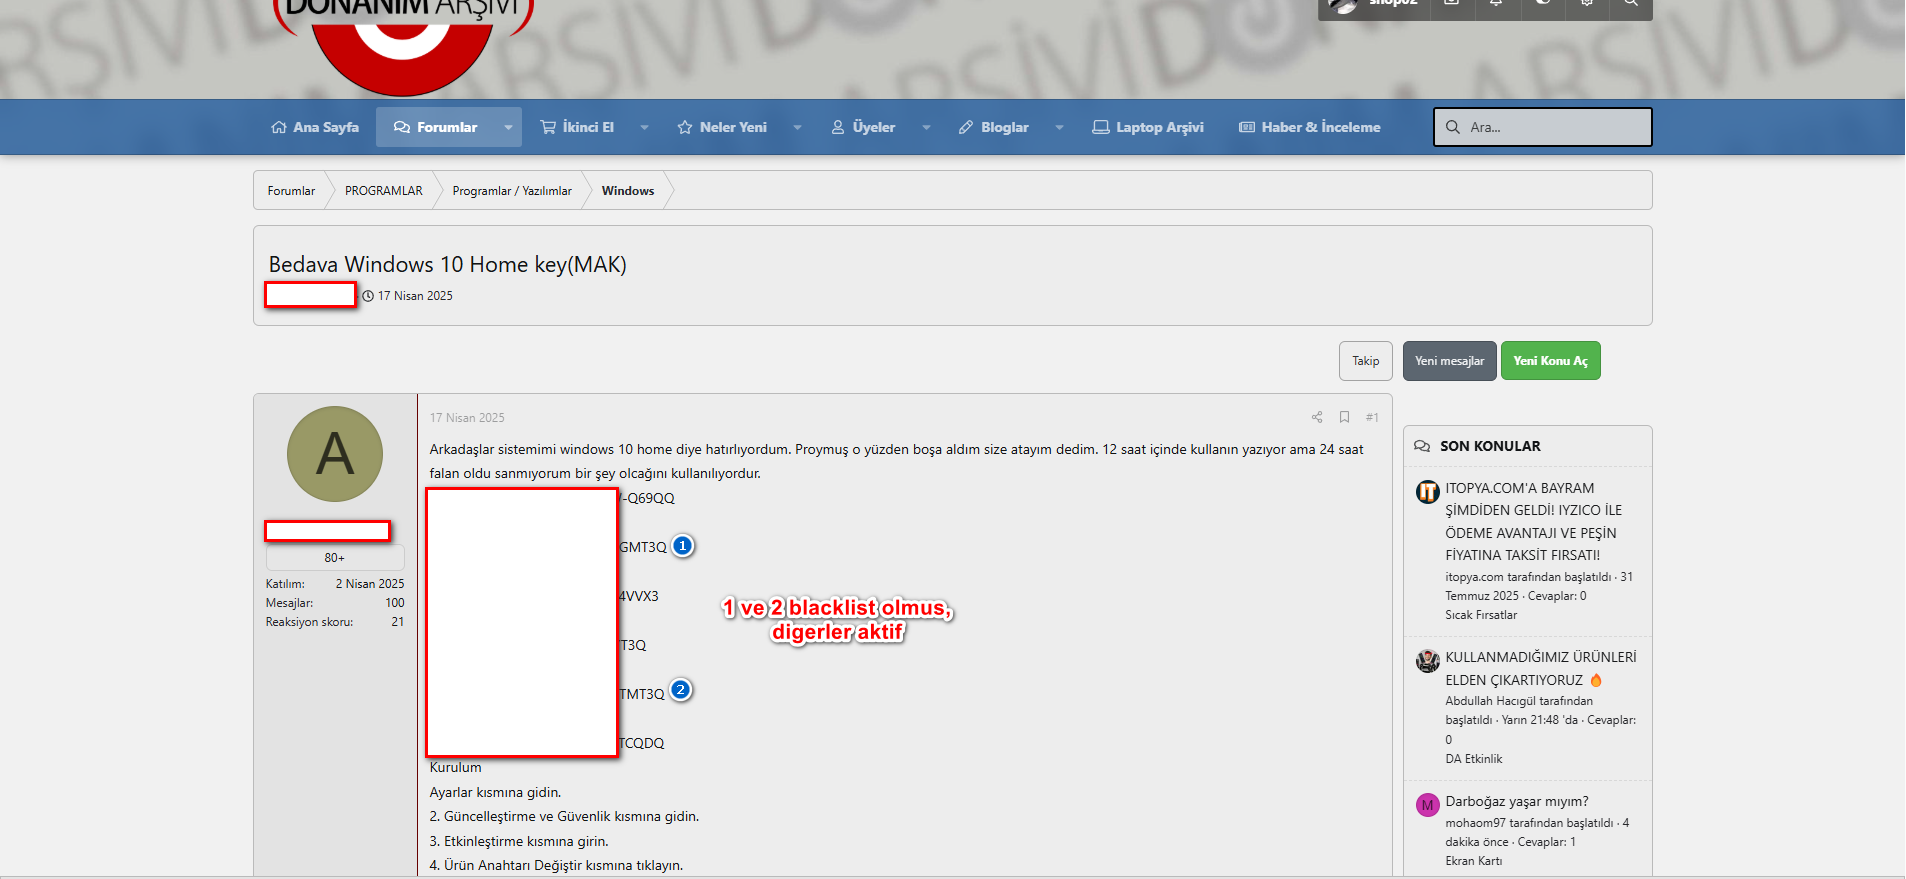Expand the Forumlar dropdown arrow
1906x879 pixels.
pyautogui.click(x=508, y=127)
